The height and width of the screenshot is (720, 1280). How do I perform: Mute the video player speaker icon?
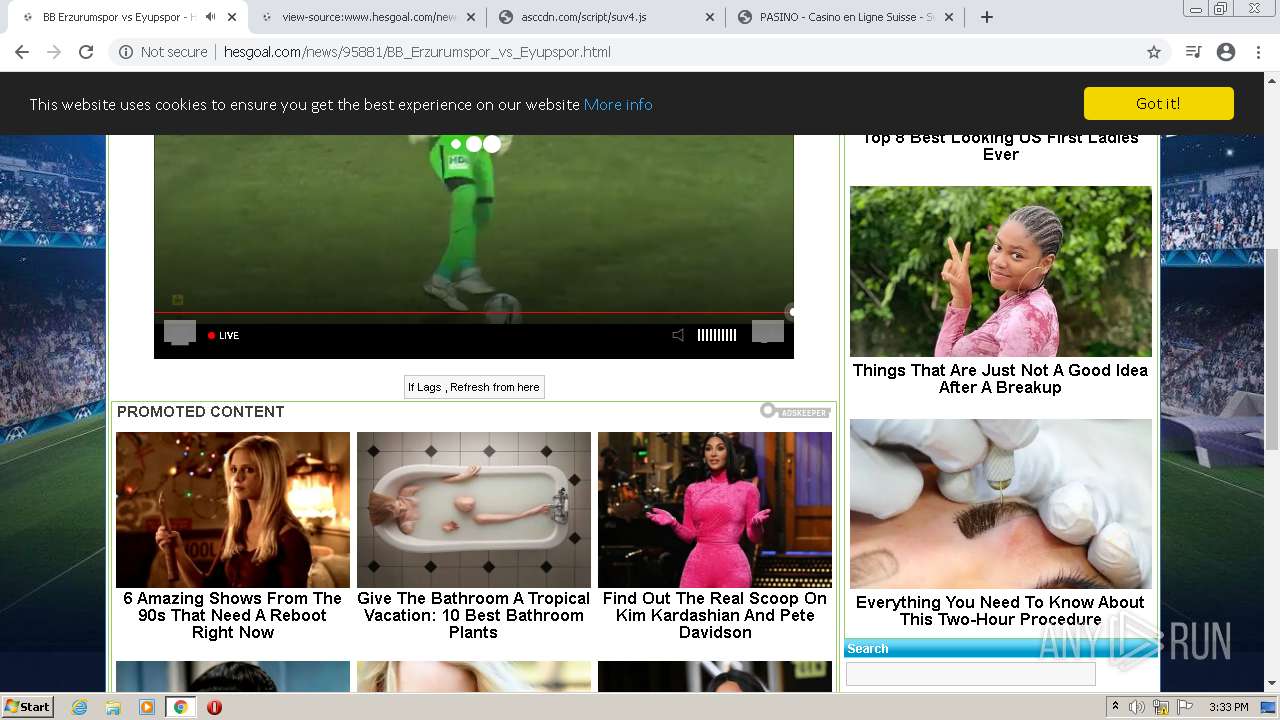pyautogui.click(x=678, y=335)
